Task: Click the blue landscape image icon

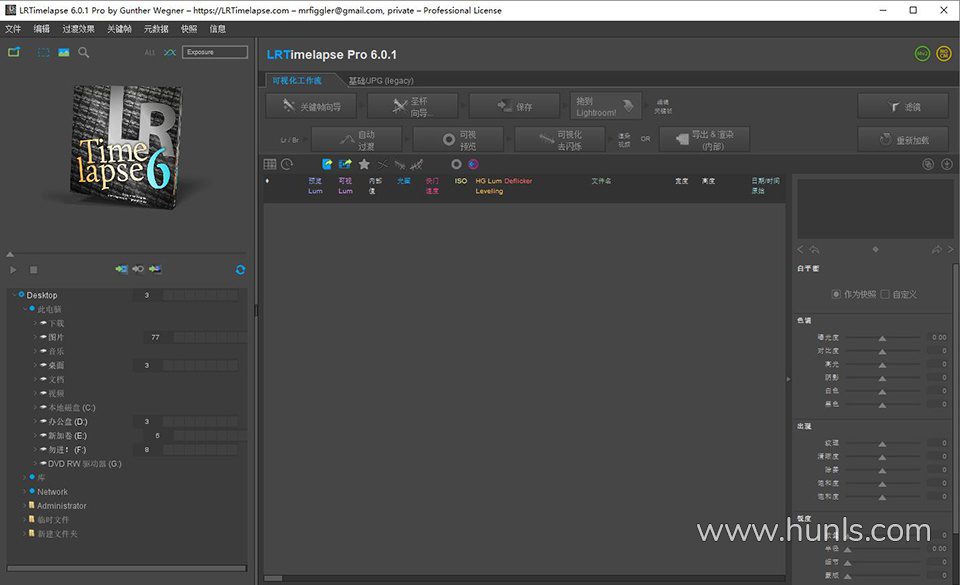Action: click(x=64, y=53)
